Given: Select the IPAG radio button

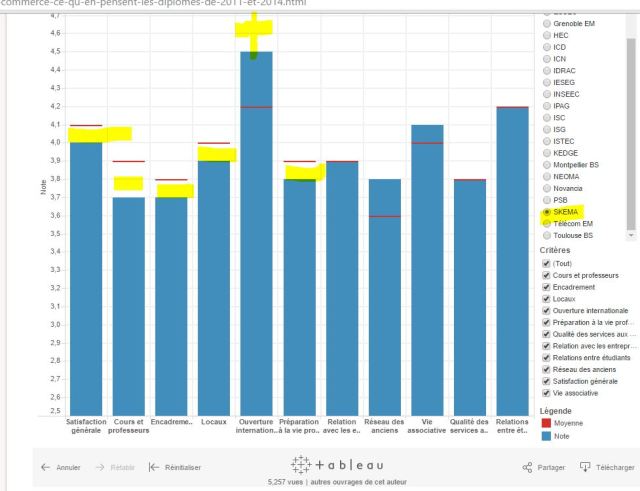Looking at the screenshot, I should tap(547, 106).
